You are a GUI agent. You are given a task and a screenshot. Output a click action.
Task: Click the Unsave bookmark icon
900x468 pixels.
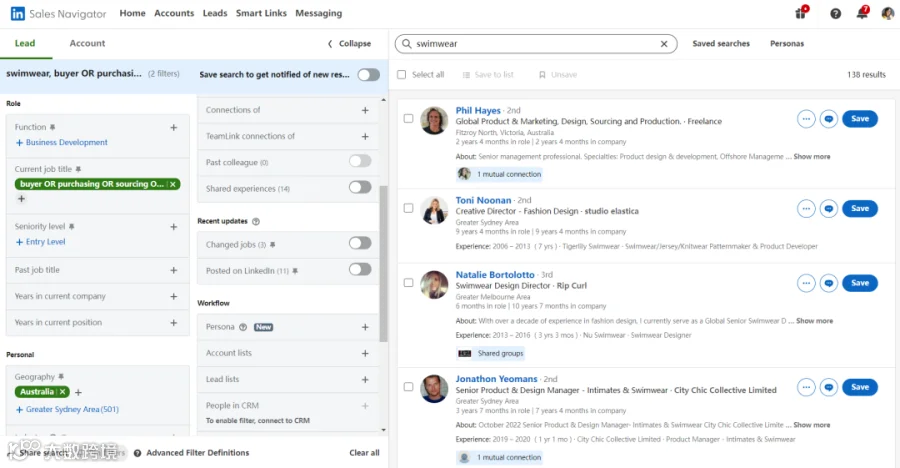(542, 75)
